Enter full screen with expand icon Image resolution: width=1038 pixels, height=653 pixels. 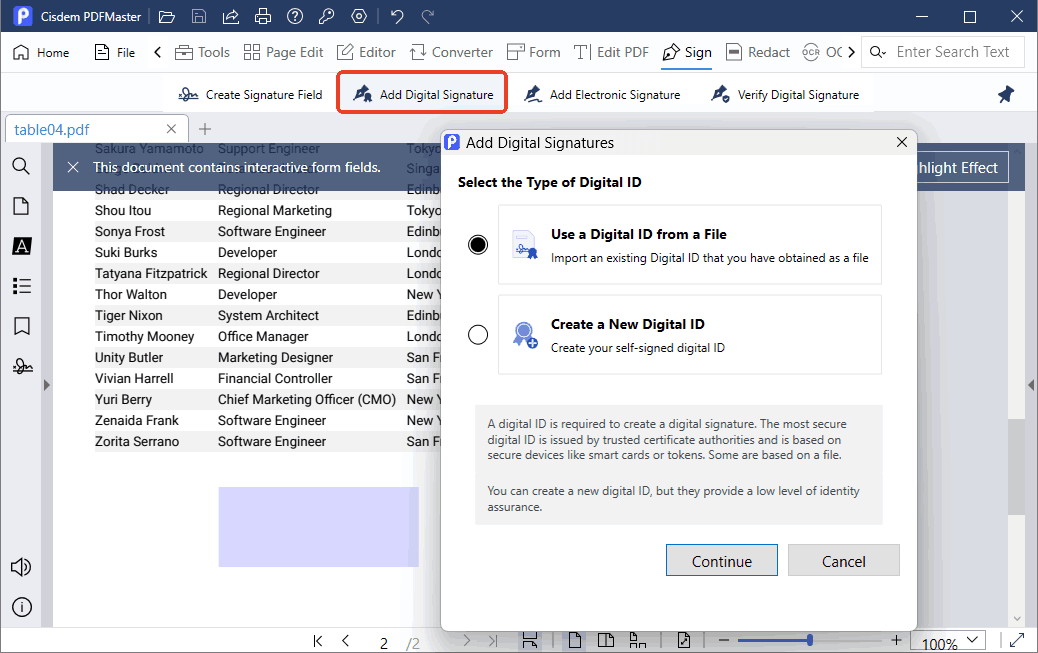[1017, 640]
